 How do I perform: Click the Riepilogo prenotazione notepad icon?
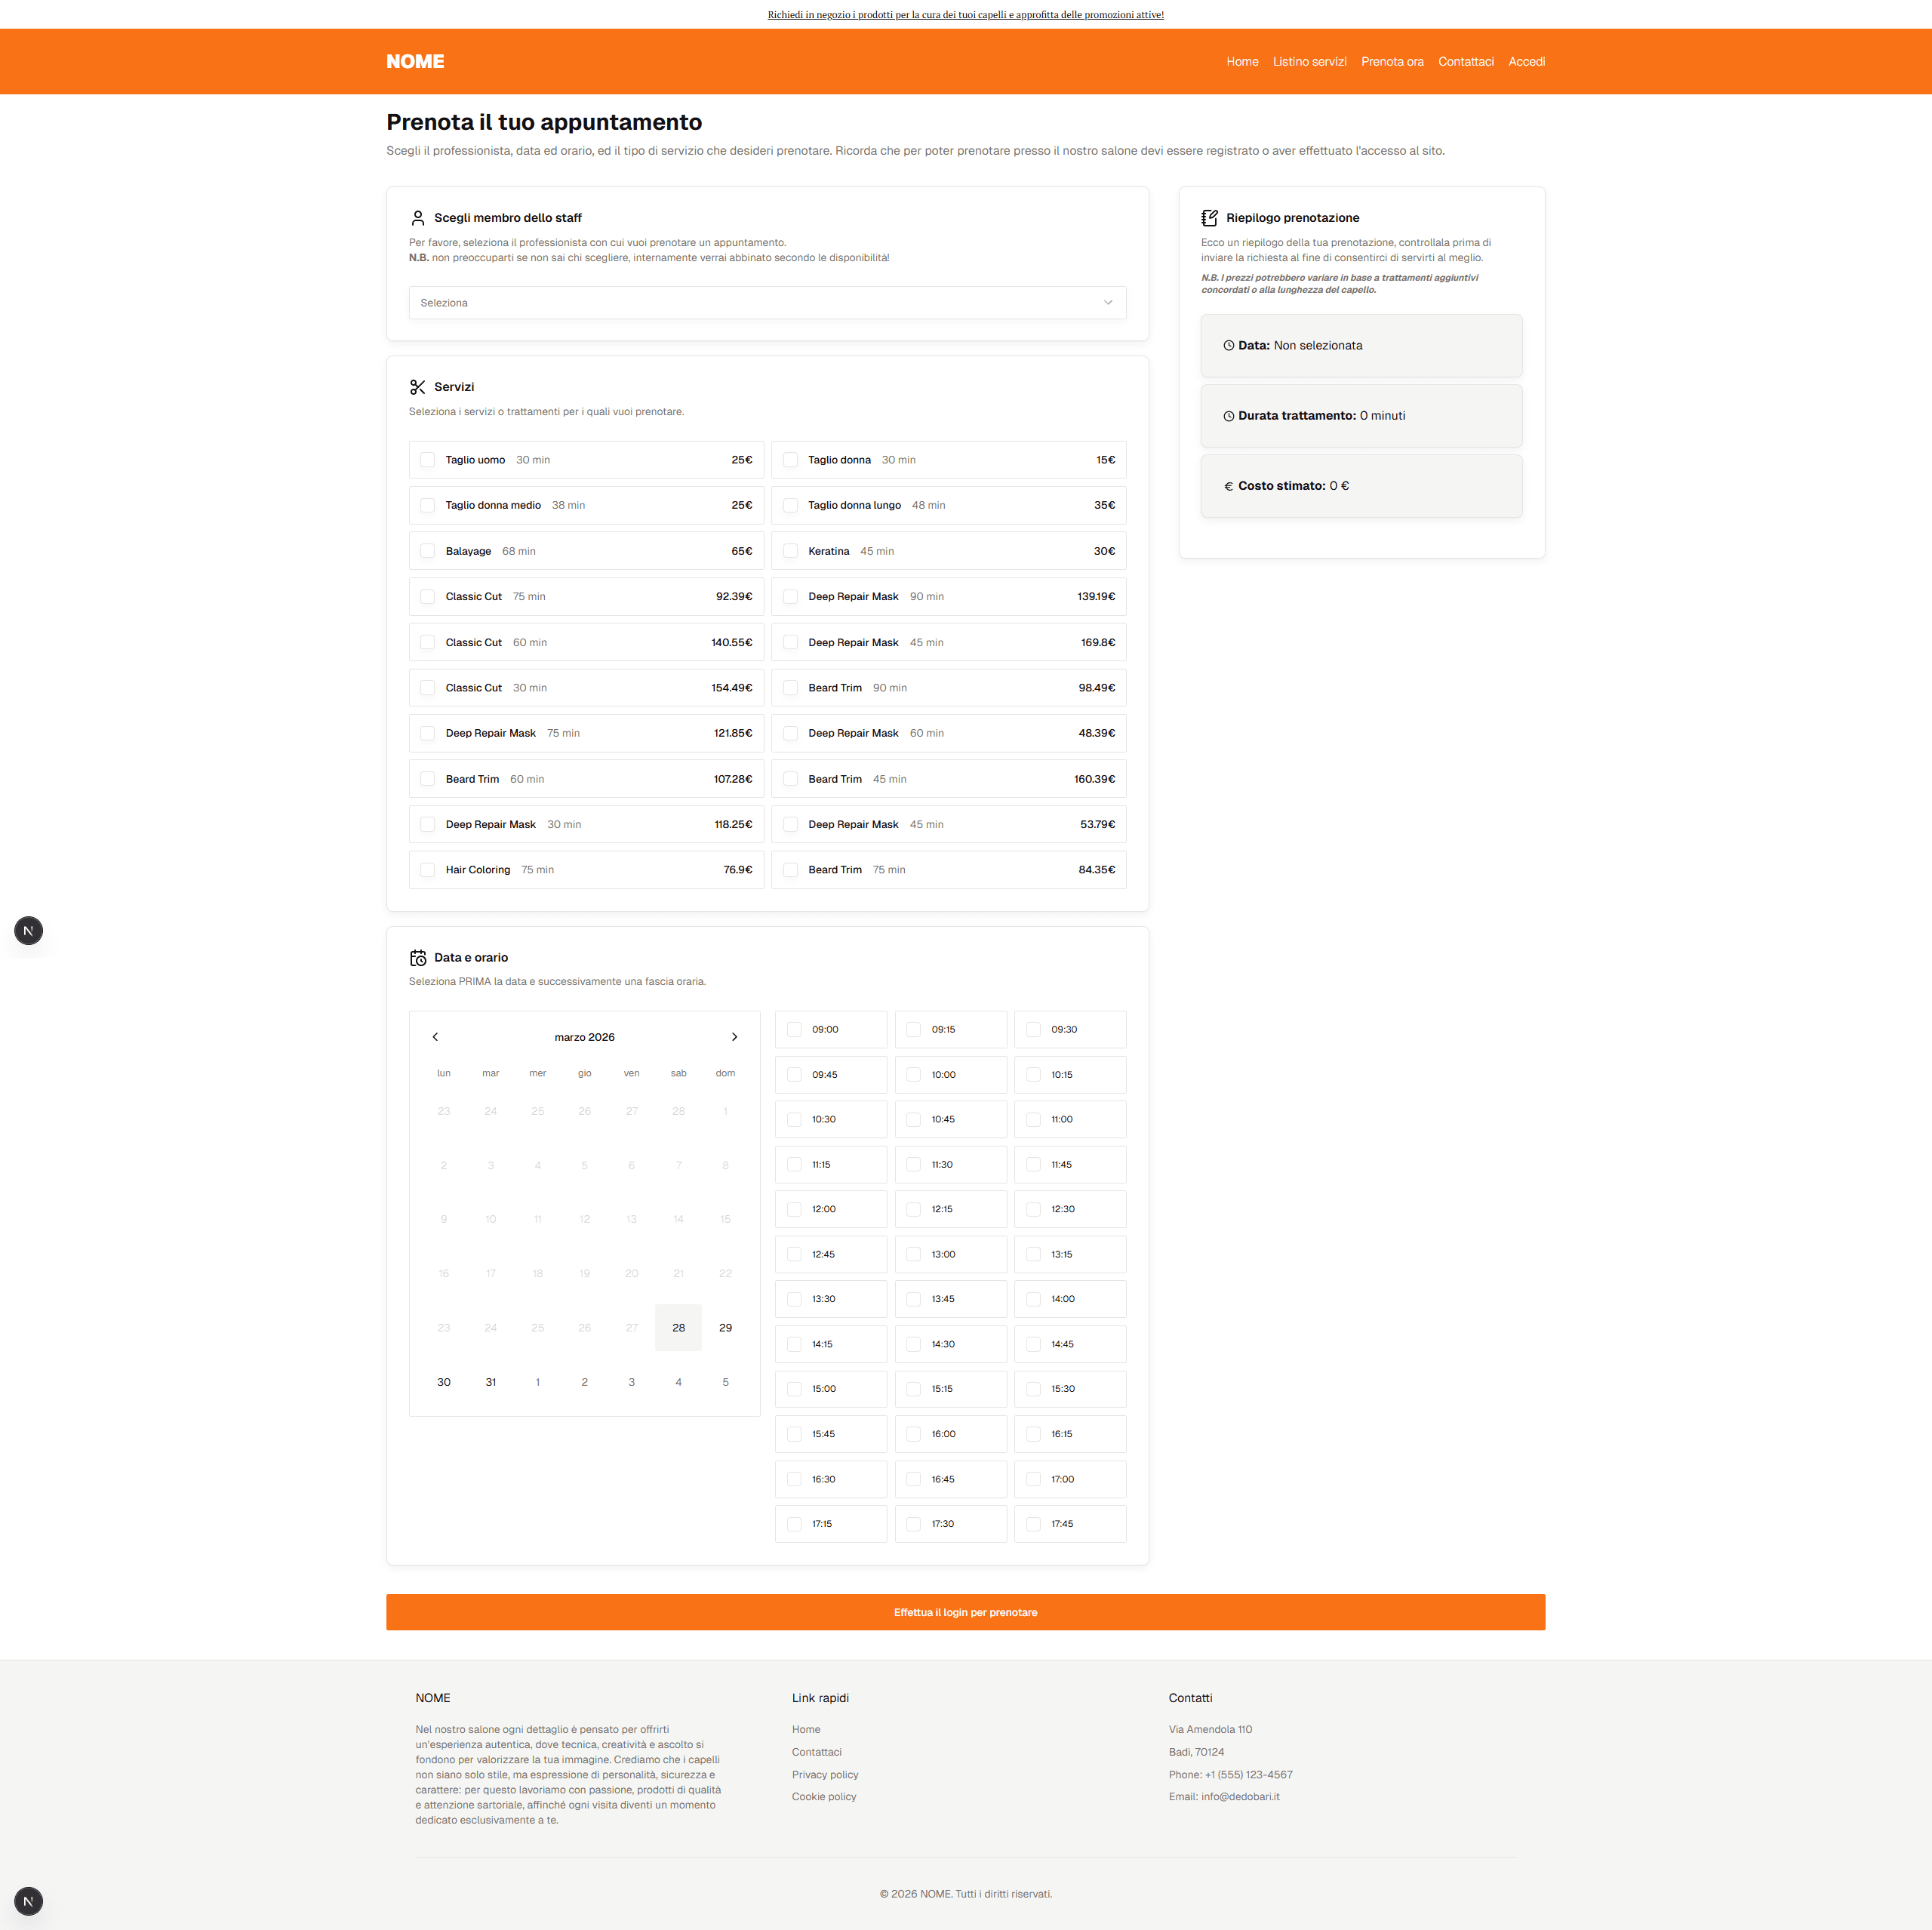[1210, 218]
